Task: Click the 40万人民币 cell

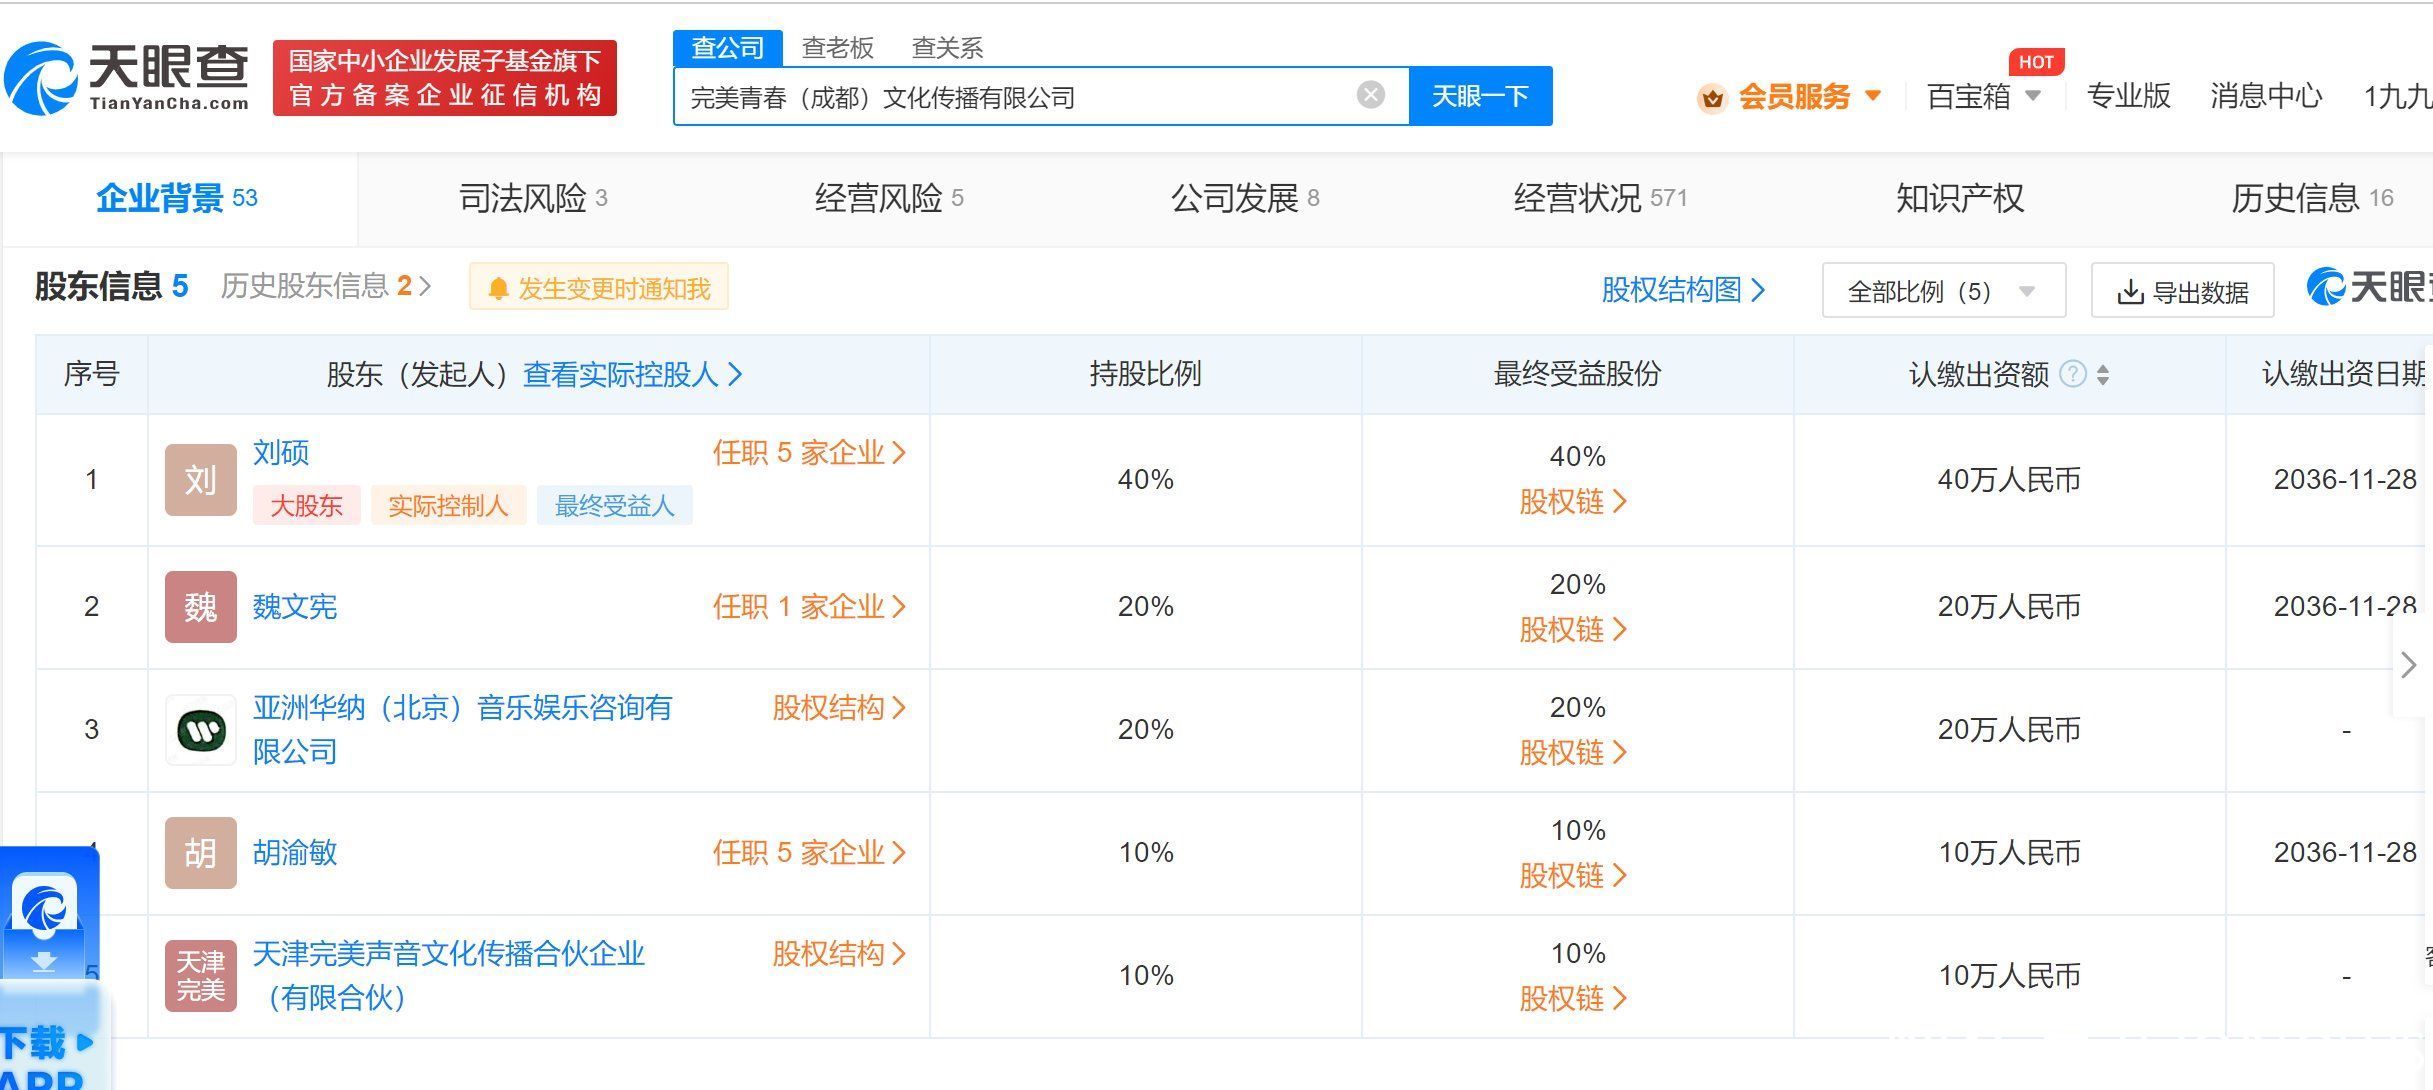Action: (x=2010, y=480)
